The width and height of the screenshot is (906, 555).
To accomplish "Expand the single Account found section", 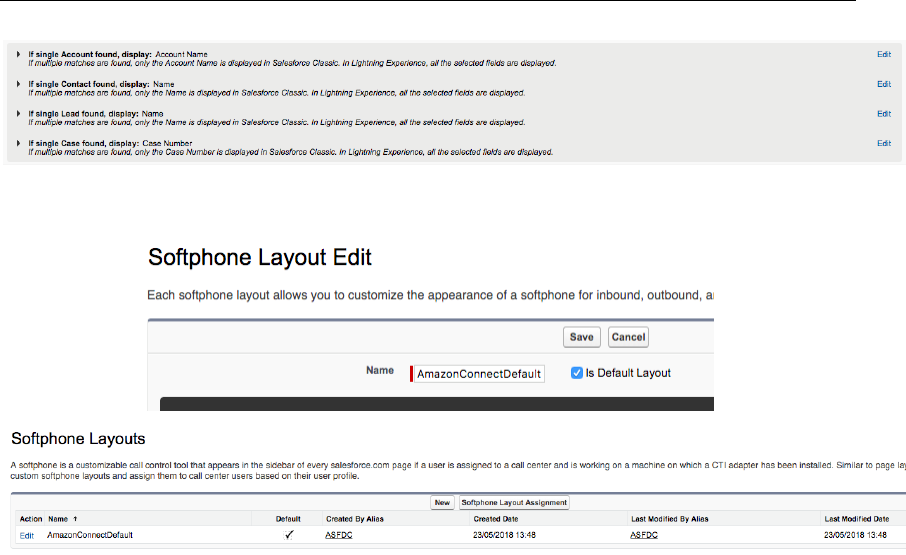I will pyautogui.click(x=19, y=54).
